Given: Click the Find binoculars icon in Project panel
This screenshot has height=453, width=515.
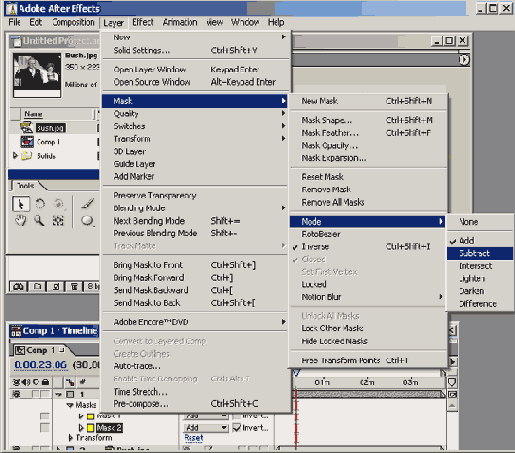Looking at the screenshot, I should 18,286.
